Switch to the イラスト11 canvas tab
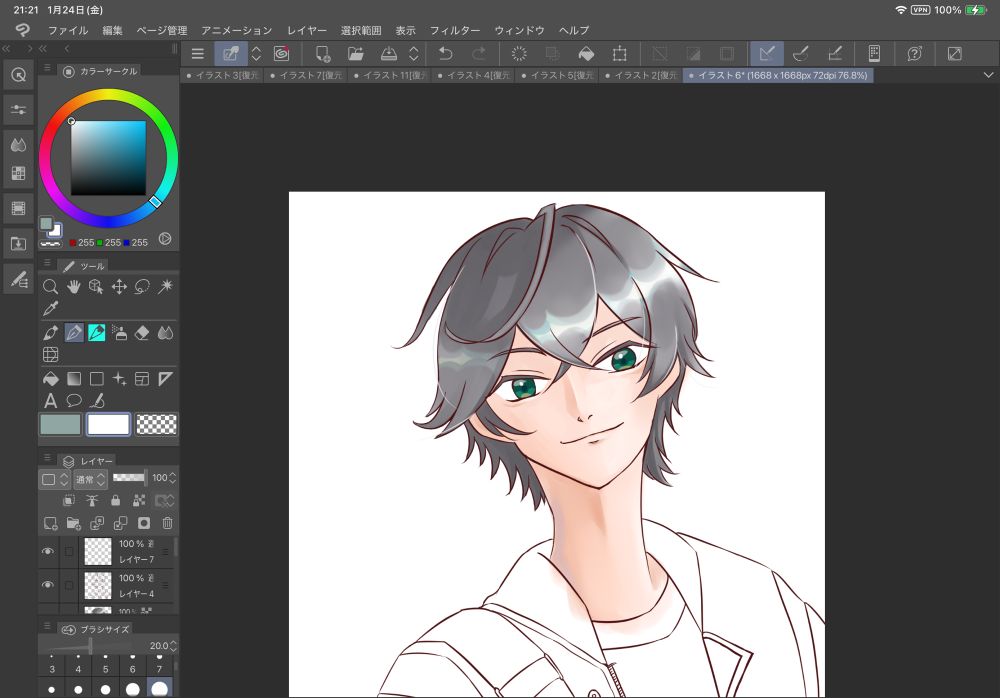 coord(391,75)
